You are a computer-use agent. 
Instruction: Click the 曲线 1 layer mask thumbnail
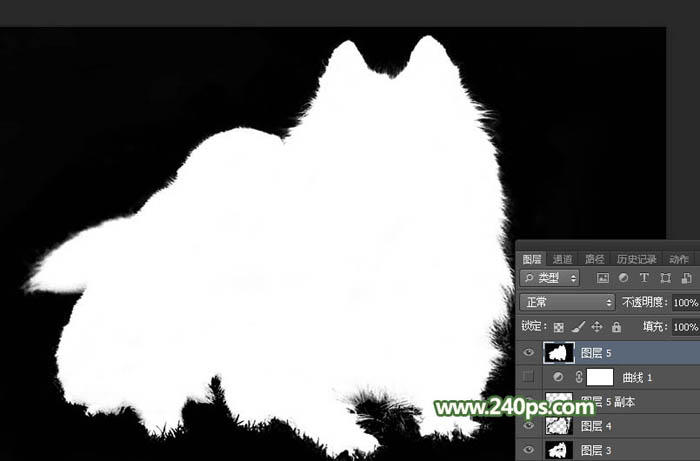coord(599,377)
